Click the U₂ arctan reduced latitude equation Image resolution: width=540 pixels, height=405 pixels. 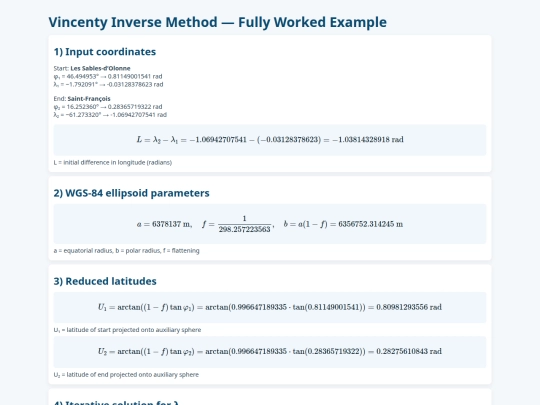270,352
